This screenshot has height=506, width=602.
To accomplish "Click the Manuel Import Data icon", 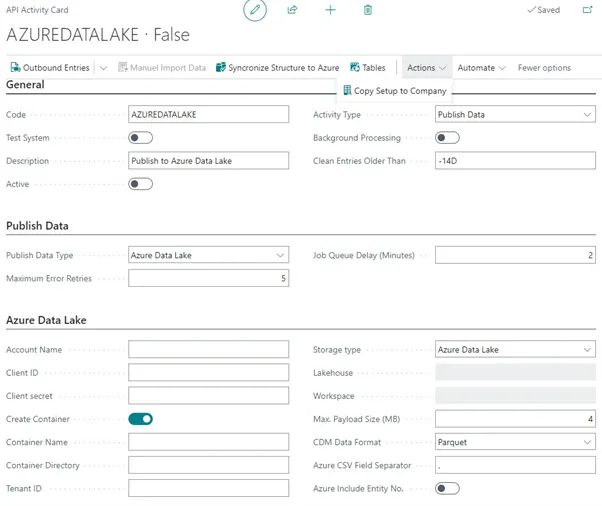I will coord(123,68).
